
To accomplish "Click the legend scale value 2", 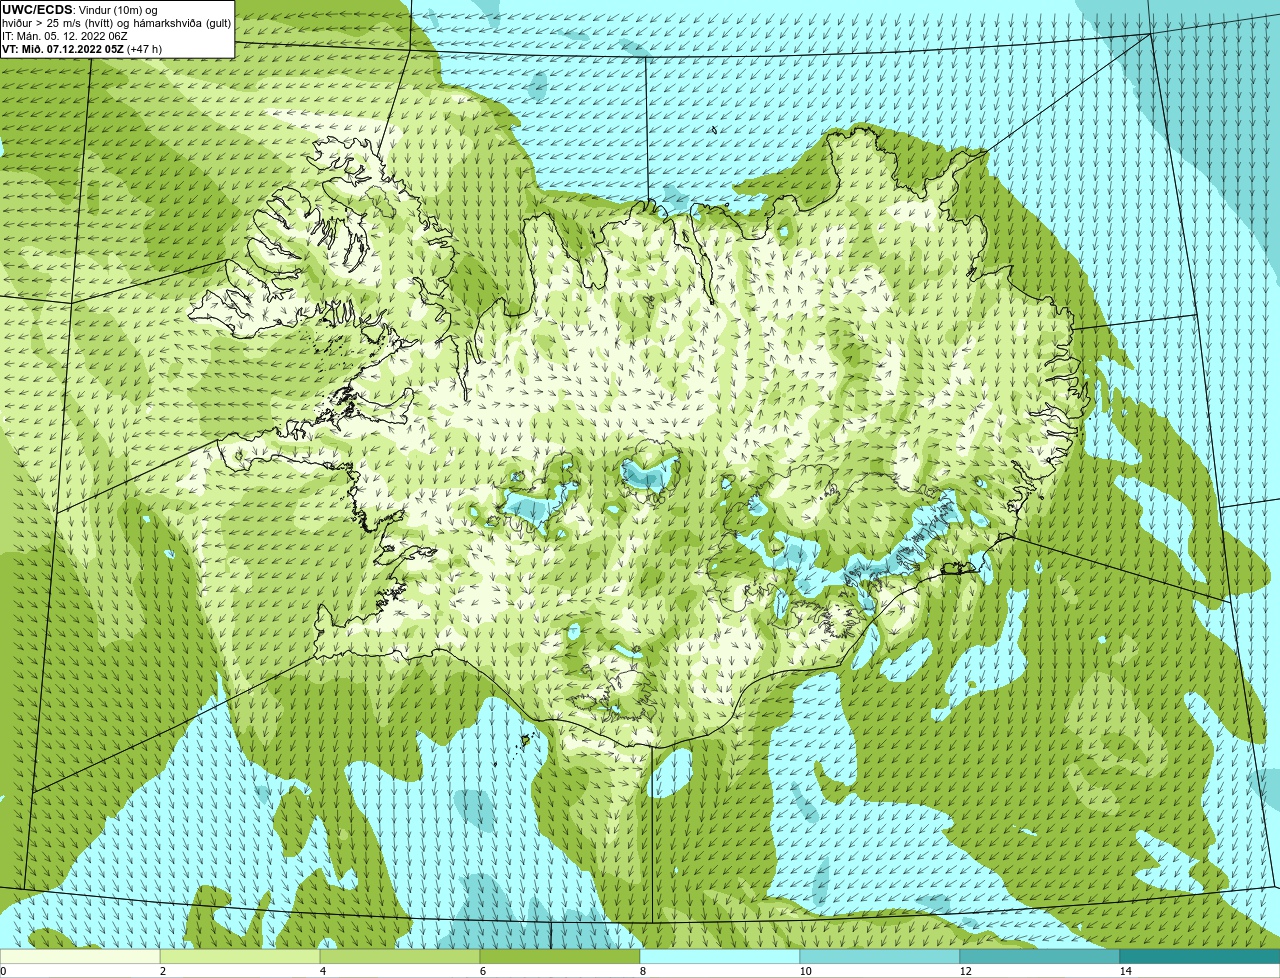I will (162, 971).
